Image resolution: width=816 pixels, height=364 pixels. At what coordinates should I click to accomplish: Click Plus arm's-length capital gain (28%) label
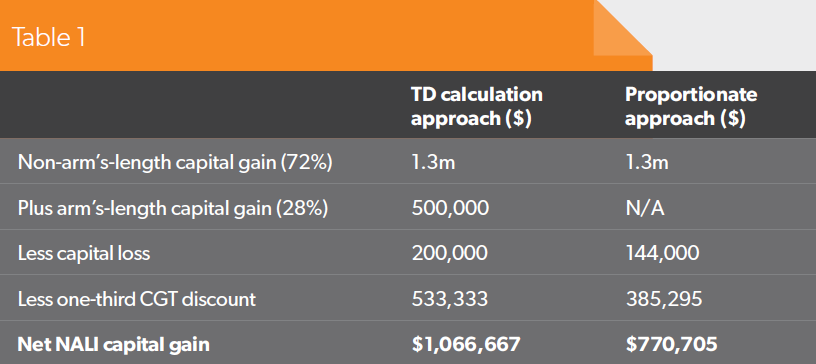[x=173, y=208]
